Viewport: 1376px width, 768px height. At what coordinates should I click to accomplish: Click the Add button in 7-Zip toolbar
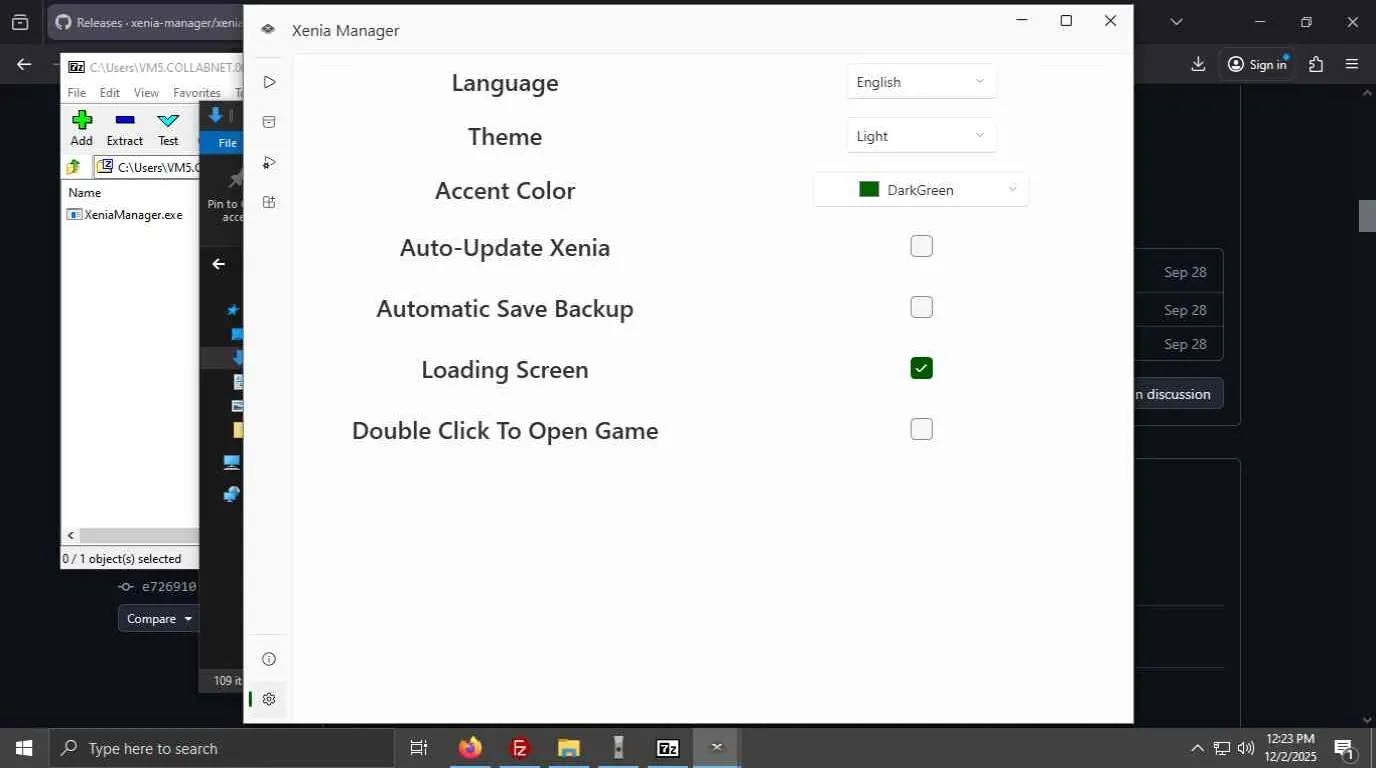point(82,128)
